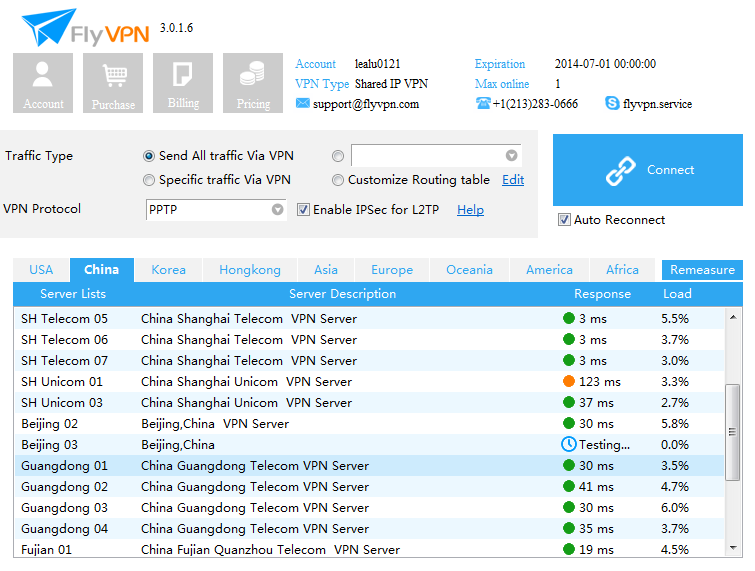Click green status dot for Beijing 02
The height and width of the screenshot is (571, 755).
point(569,423)
